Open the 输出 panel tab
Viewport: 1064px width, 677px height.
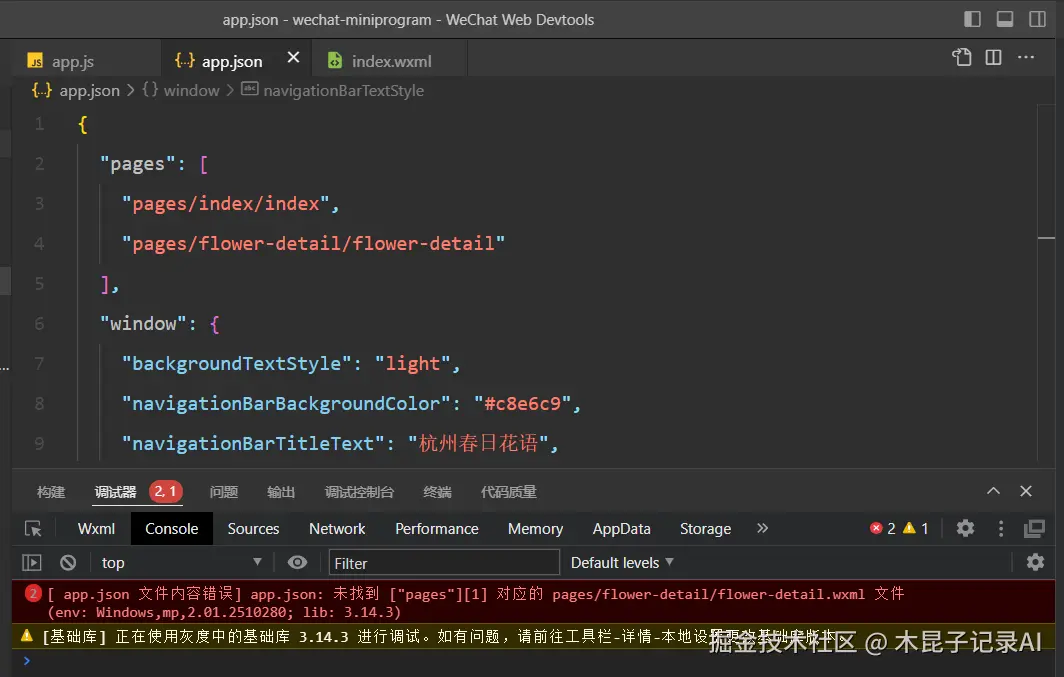[281, 492]
